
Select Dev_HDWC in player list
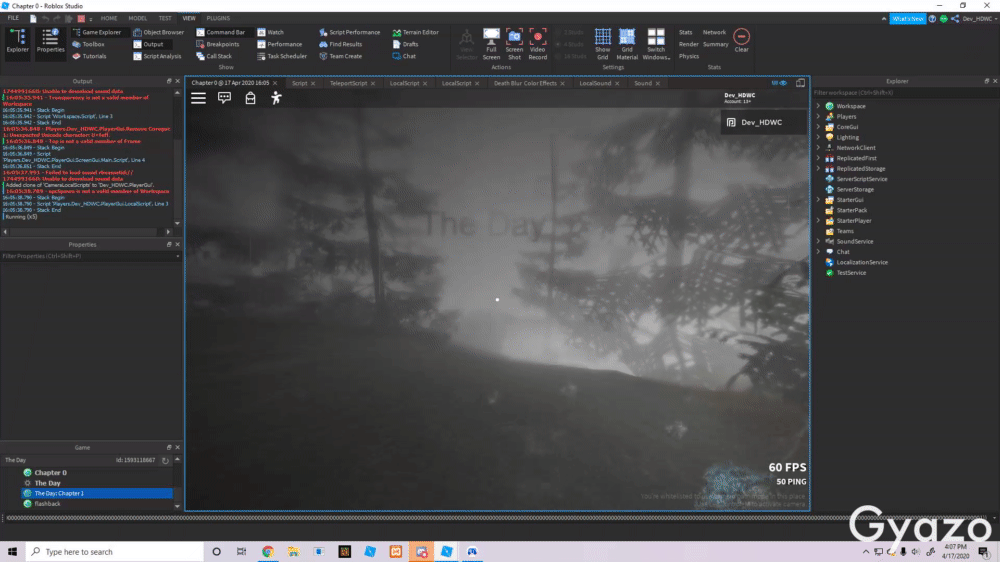point(763,122)
